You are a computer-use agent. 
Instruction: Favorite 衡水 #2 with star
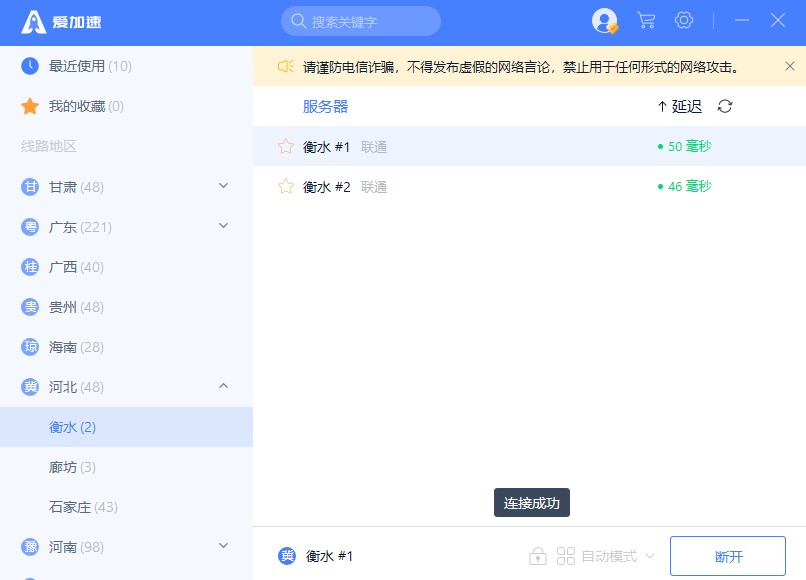click(285, 186)
